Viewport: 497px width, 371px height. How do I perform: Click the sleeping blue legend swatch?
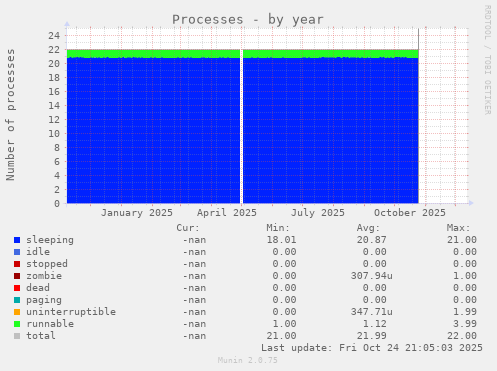coord(17,240)
